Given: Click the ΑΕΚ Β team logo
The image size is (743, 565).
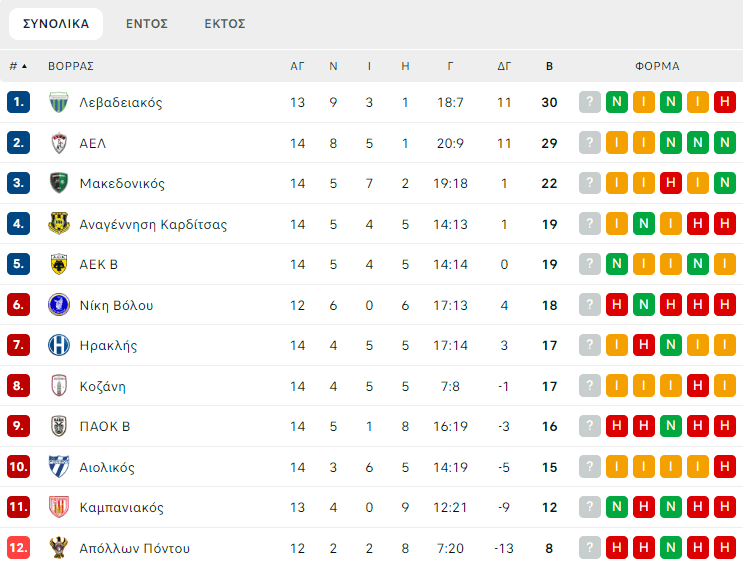Looking at the screenshot, I should [59, 264].
